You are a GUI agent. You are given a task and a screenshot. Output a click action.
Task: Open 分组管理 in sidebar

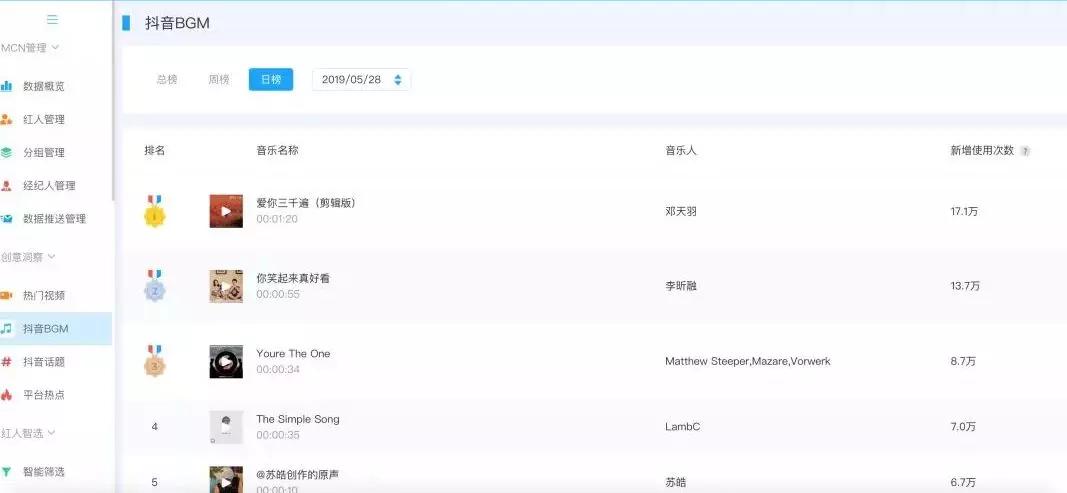pos(44,153)
